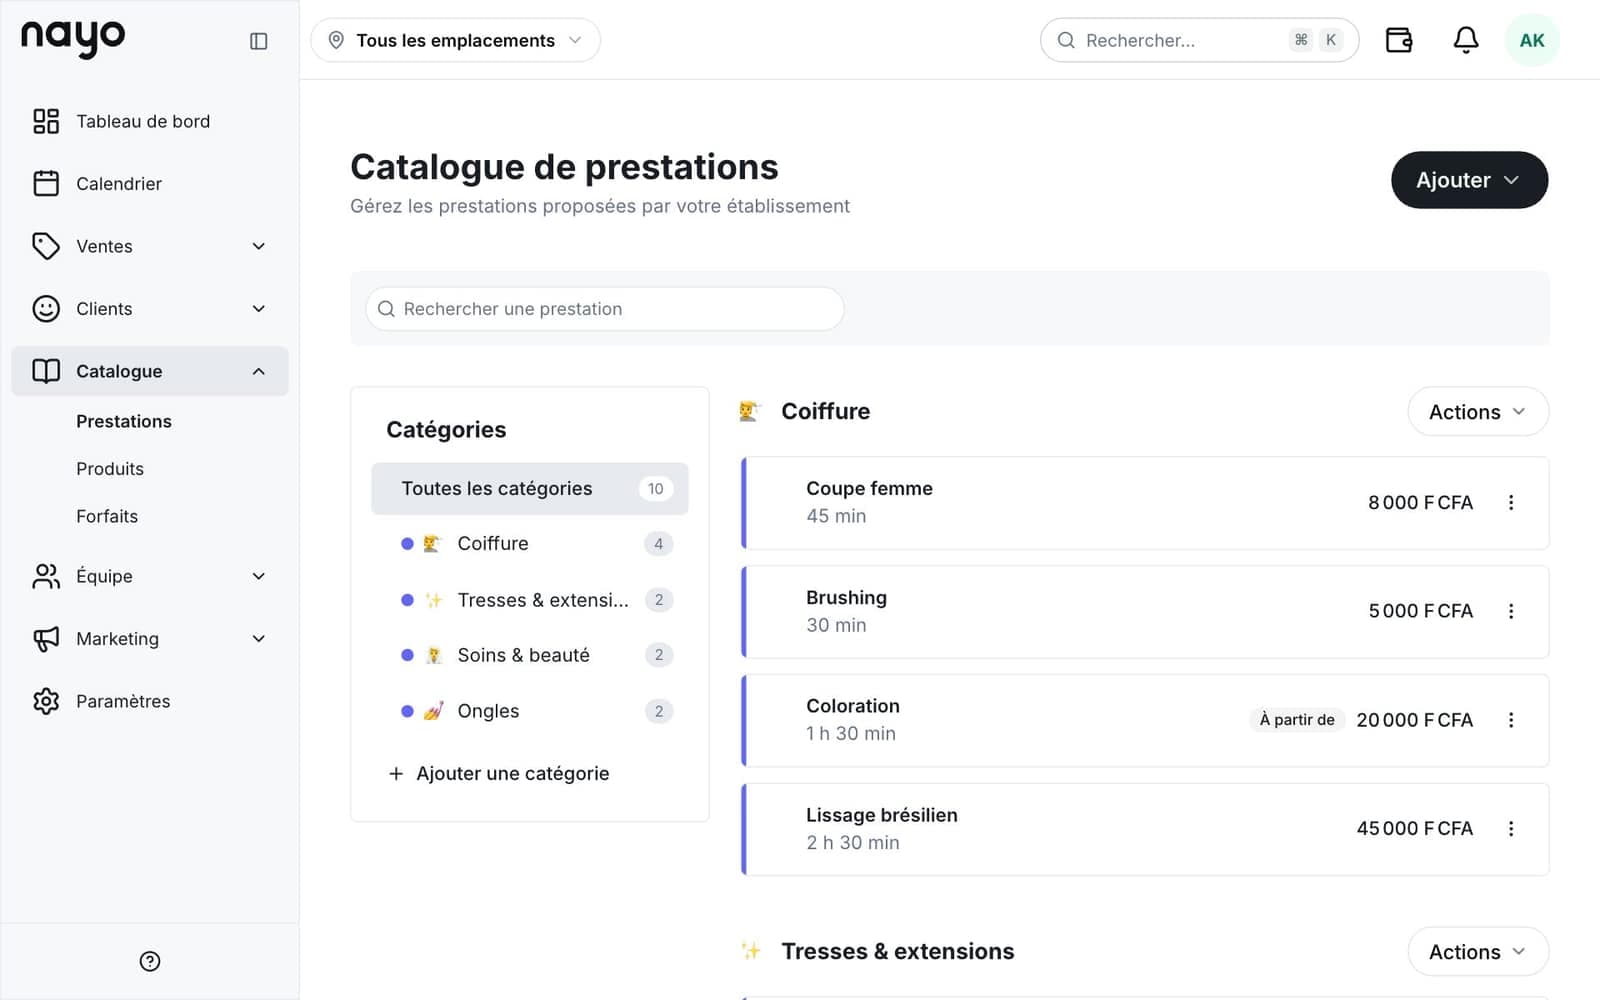1600x1000 pixels.
Task: Click the Marketing megaphone icon
Action: coord(46,638)
